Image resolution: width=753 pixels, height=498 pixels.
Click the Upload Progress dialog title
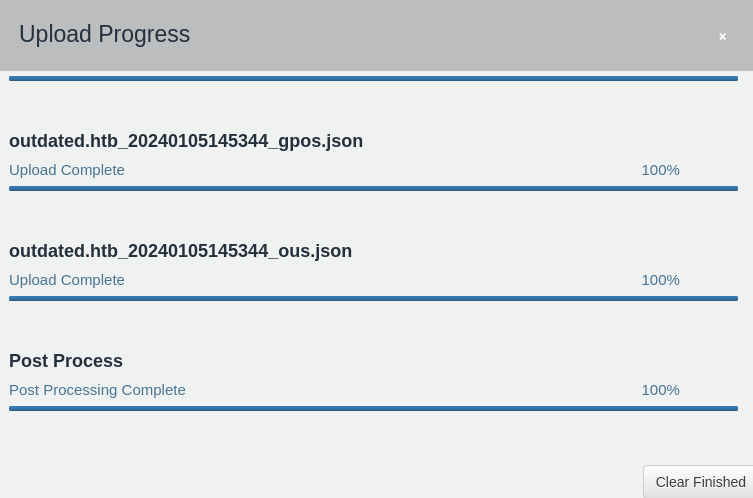coord(104,34)
